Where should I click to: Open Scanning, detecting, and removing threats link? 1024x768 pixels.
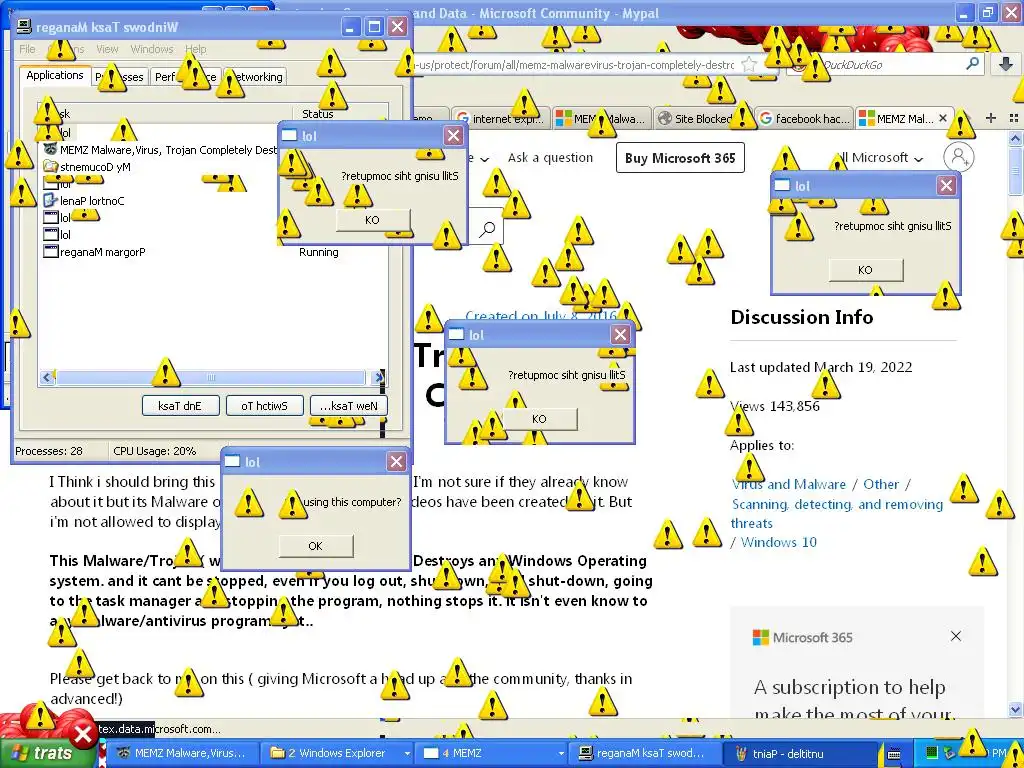click(837, 513)
